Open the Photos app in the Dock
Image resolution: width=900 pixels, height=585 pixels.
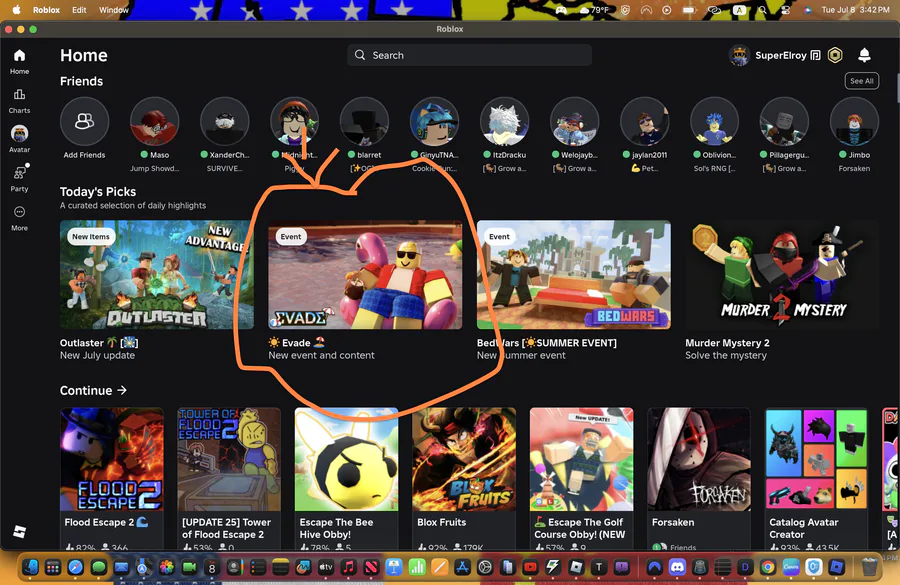(166, 567)
